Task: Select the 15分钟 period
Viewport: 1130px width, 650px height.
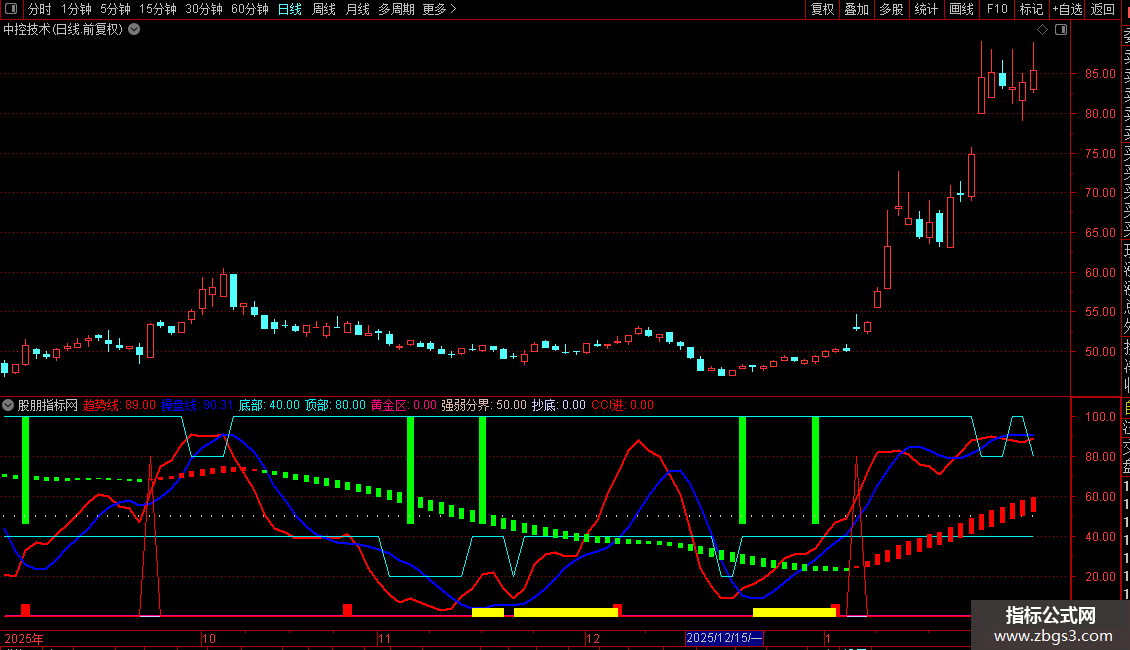Action: click(158, 9)
